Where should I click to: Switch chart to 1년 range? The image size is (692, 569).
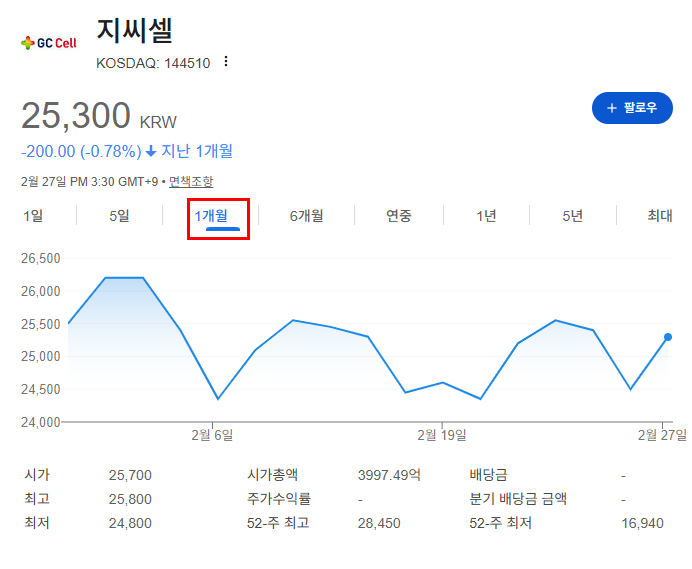tap(486, 216)
